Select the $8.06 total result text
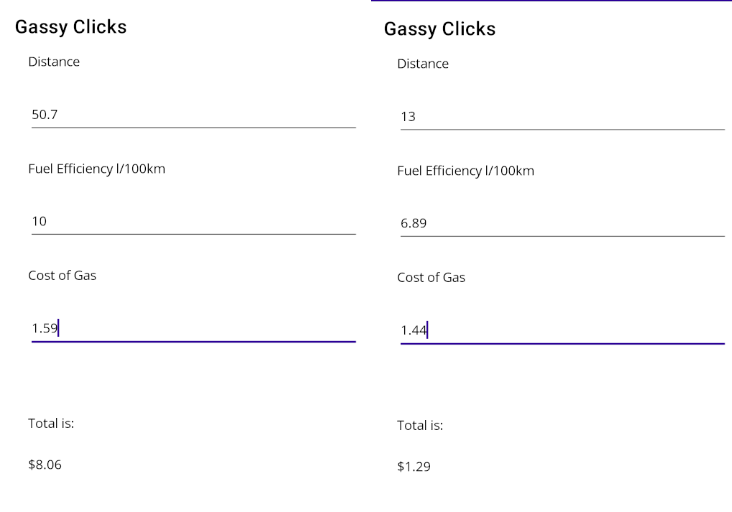This screenshot has width=732, height=512. (x=45, y=464)
